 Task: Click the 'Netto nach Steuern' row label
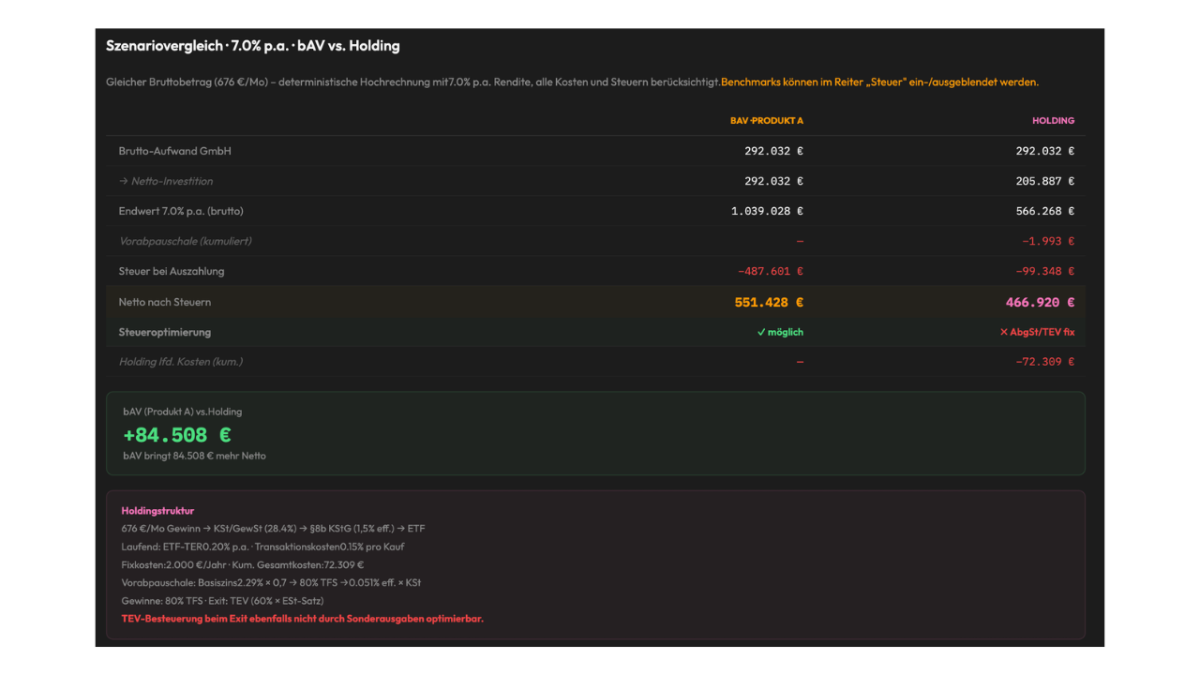click(x=164, y=302)
